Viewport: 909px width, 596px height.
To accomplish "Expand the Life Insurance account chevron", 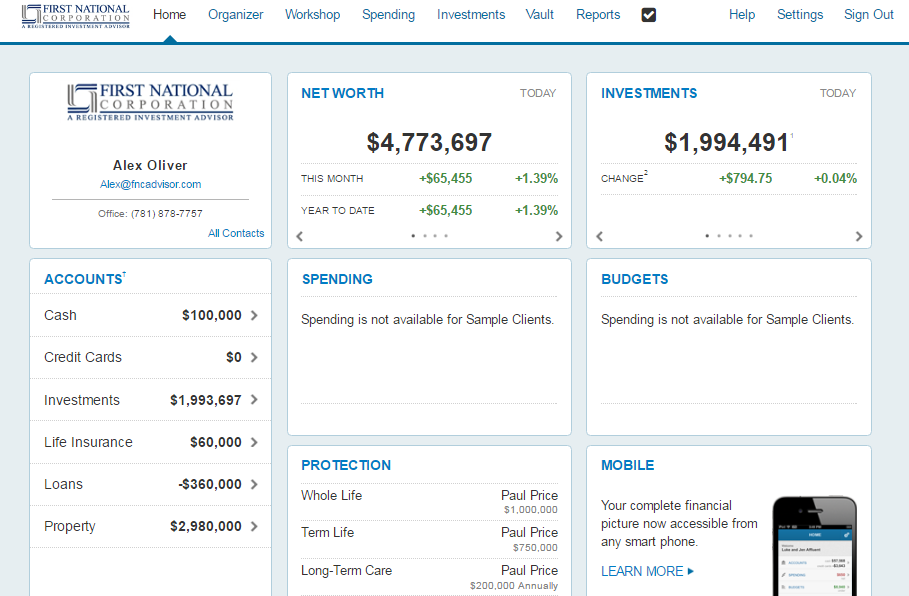I will (x=254, y=442).
